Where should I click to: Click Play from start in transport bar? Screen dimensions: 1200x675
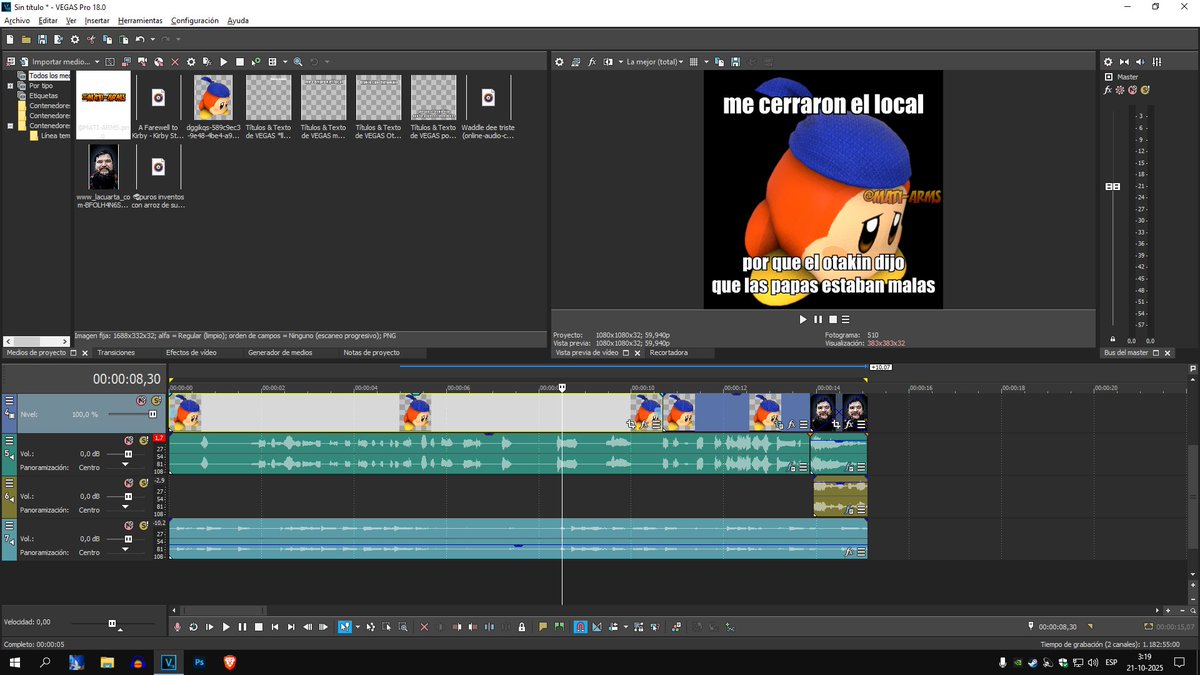pyautogui.click(x=209, y=627)
